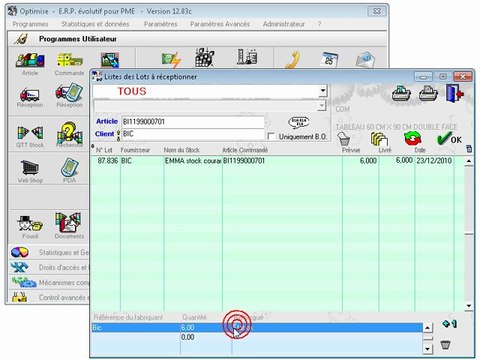
Task: Click the Article label link
Action: point(107,121)
